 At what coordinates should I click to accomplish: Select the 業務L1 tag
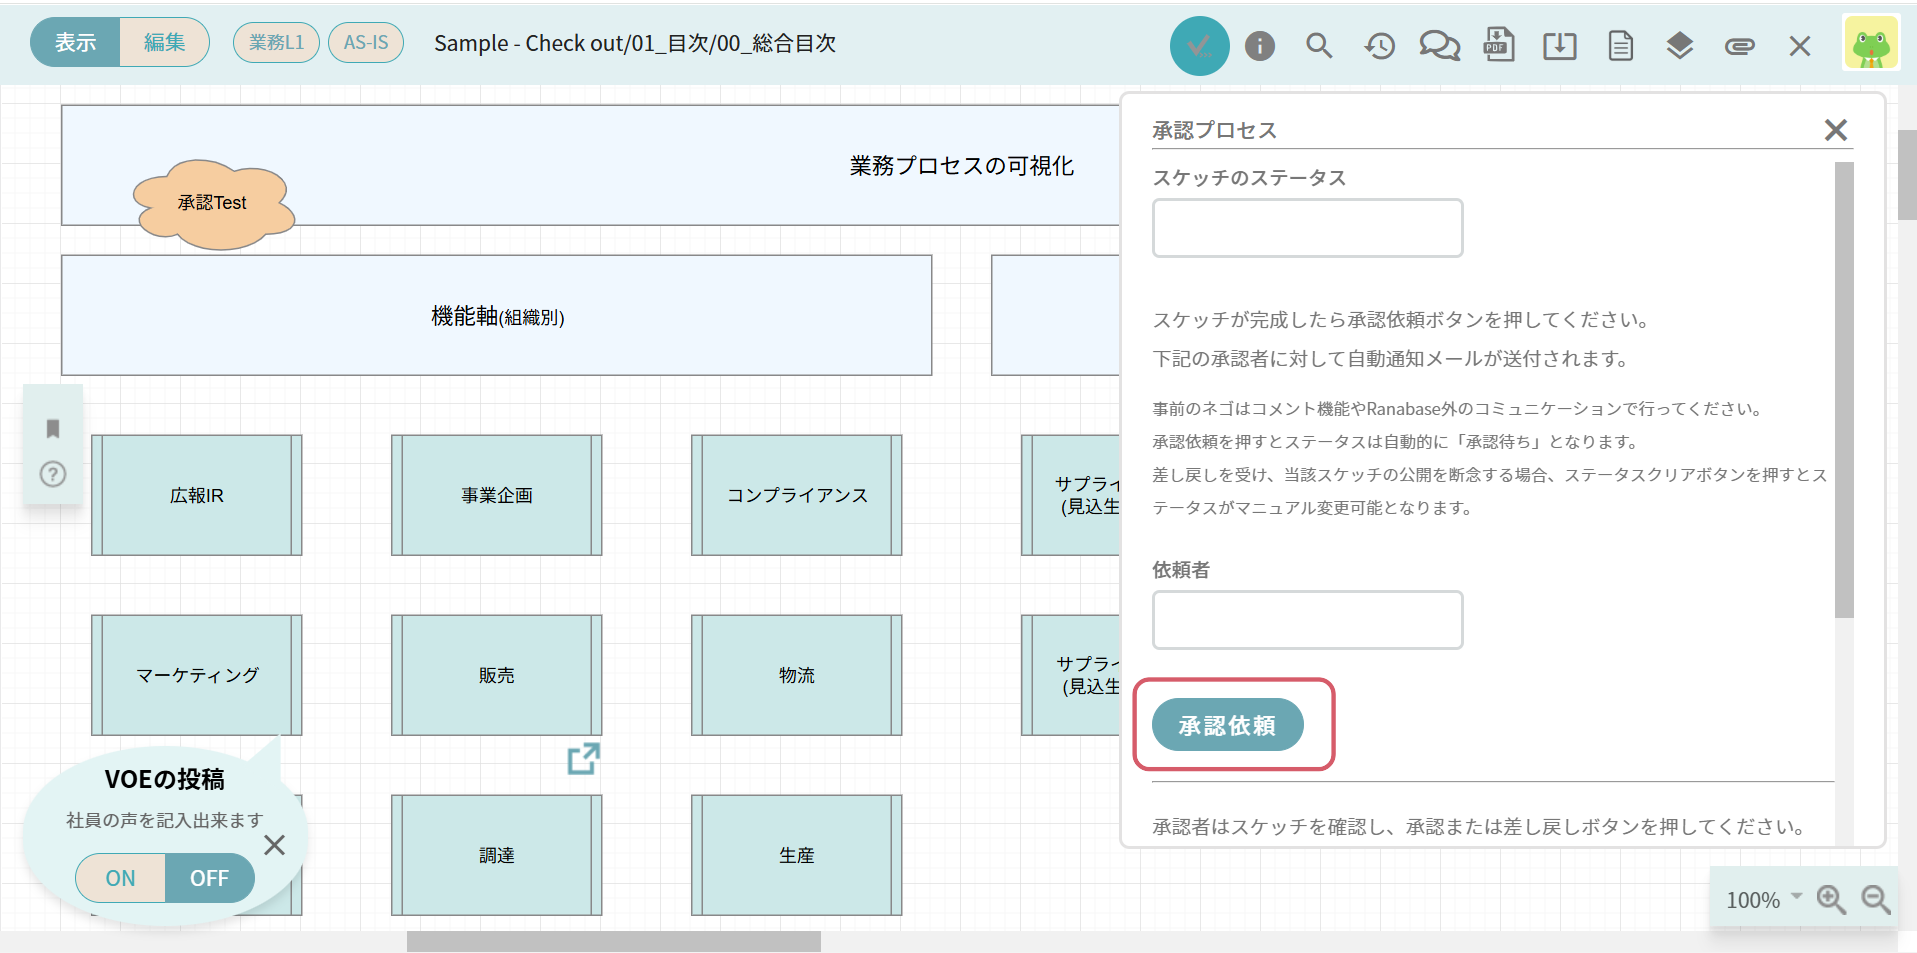tap(276, 42)
